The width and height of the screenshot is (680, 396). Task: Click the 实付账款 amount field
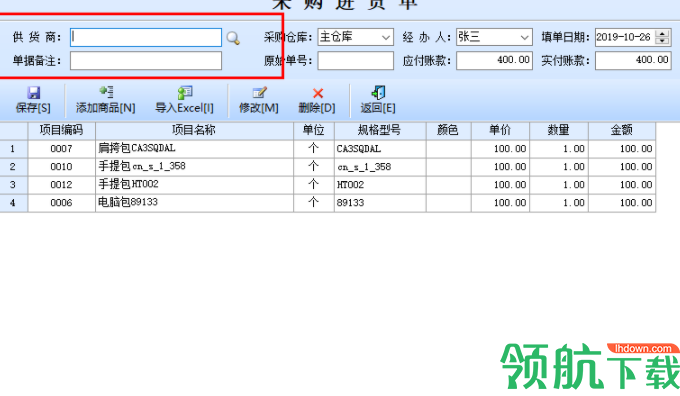click(x=633, y=61)
